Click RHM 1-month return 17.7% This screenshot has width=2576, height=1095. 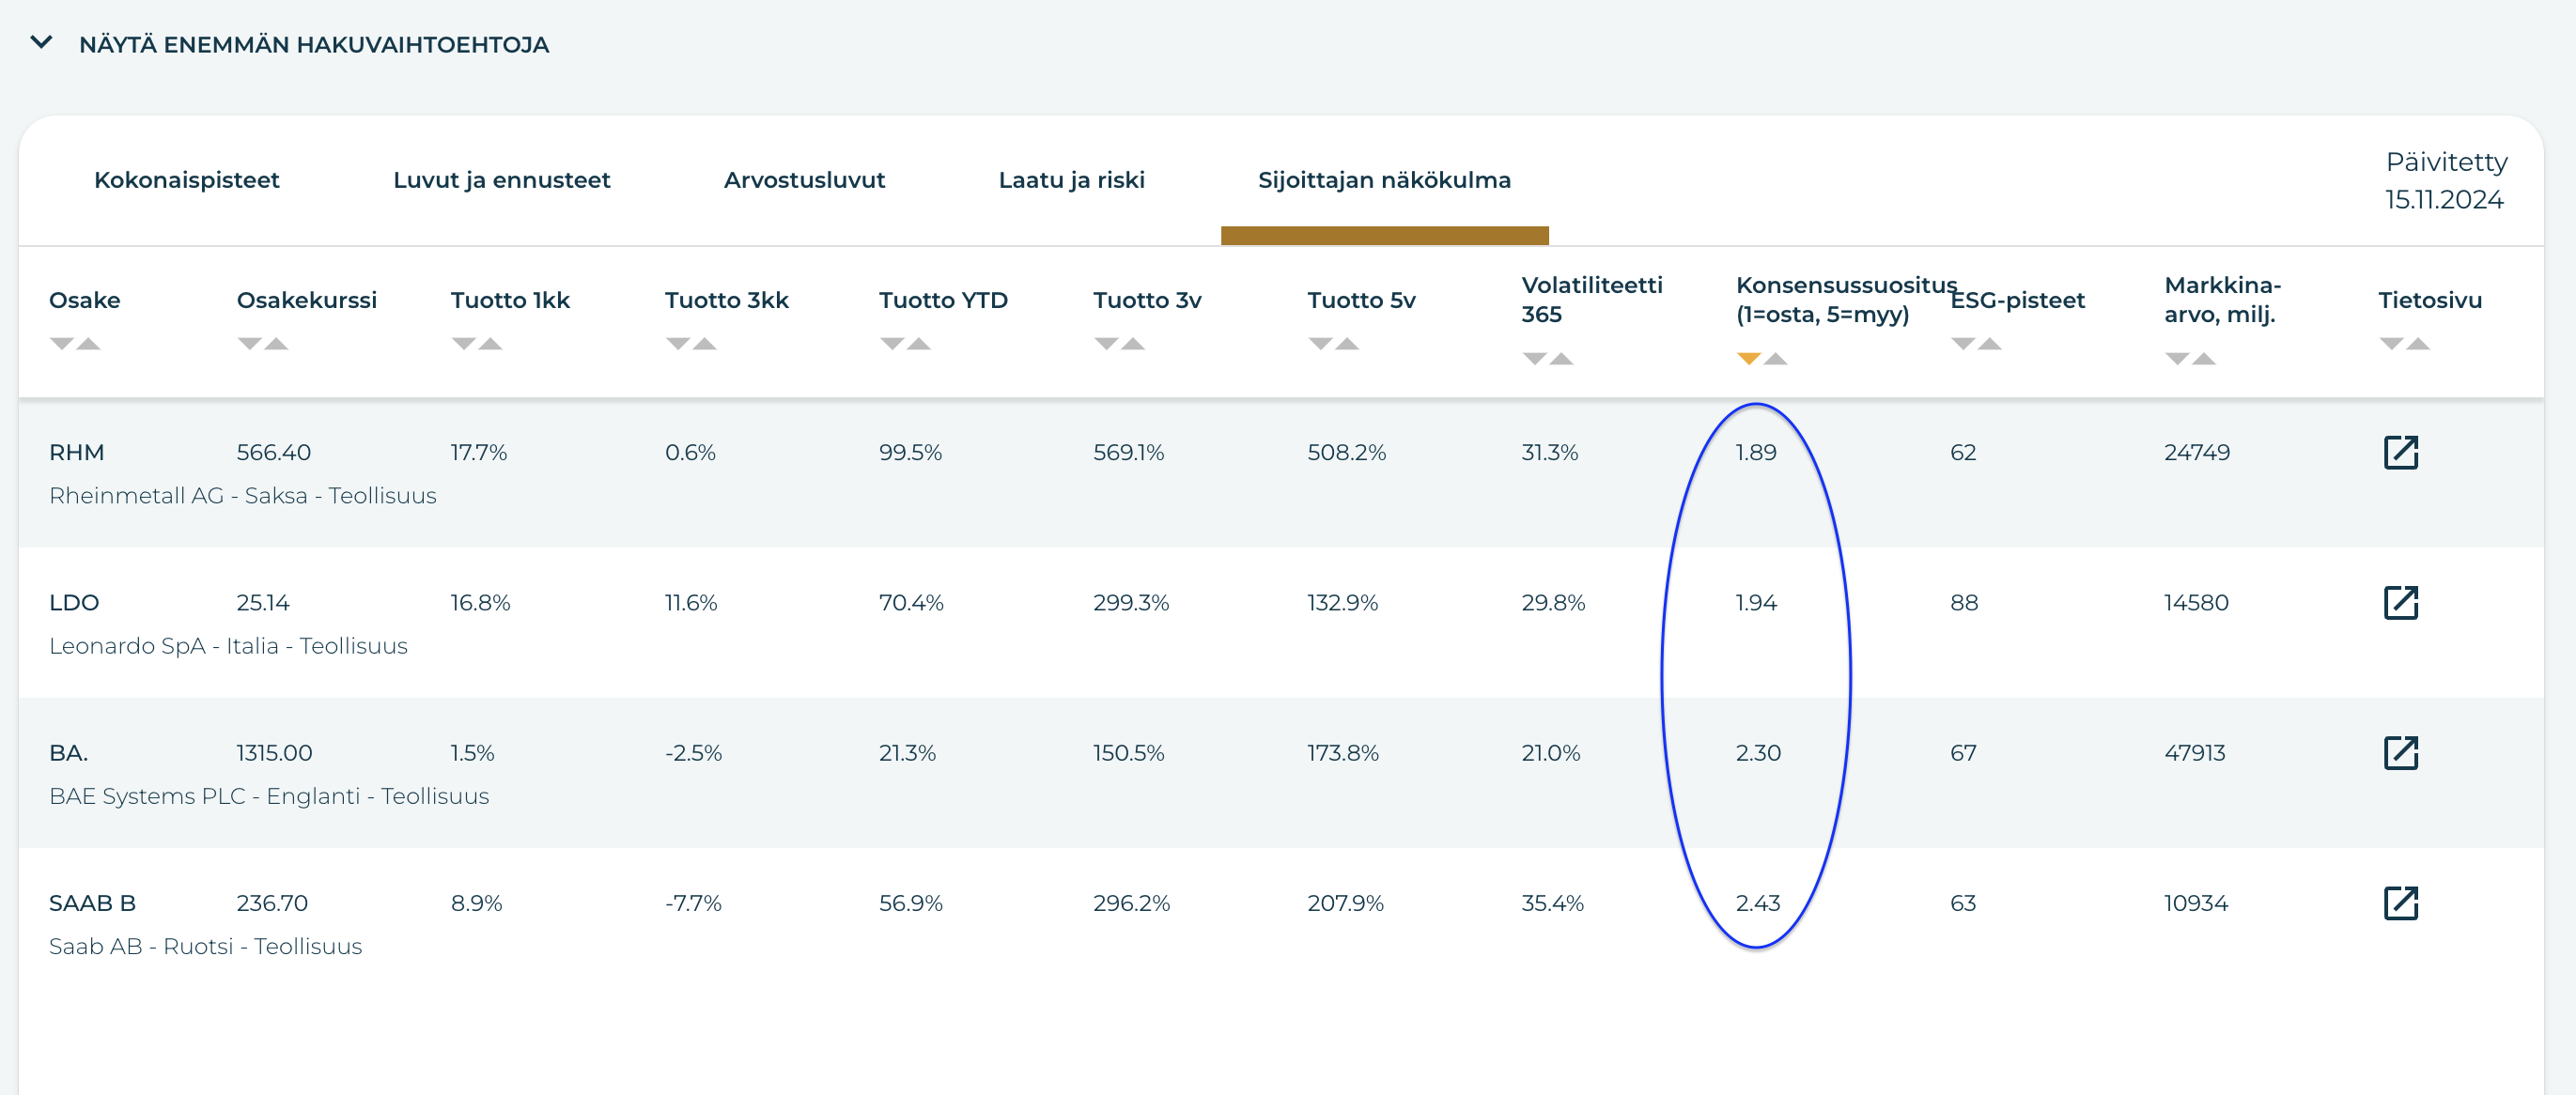coord(478,452)
